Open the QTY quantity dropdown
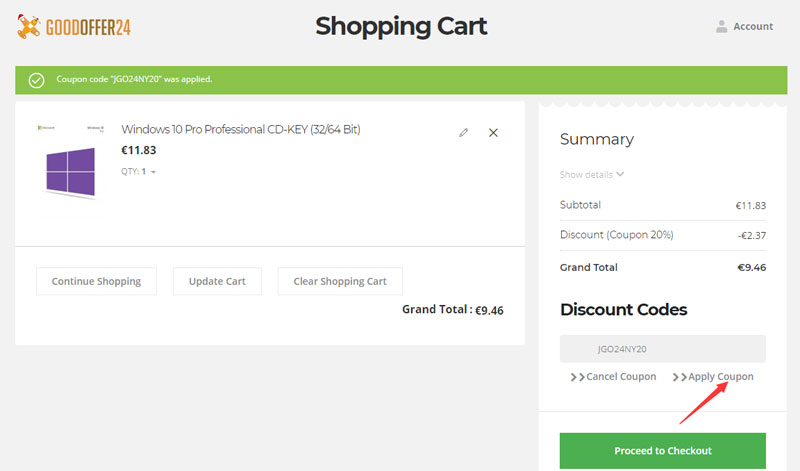The image size is (800, 471). 139,171
